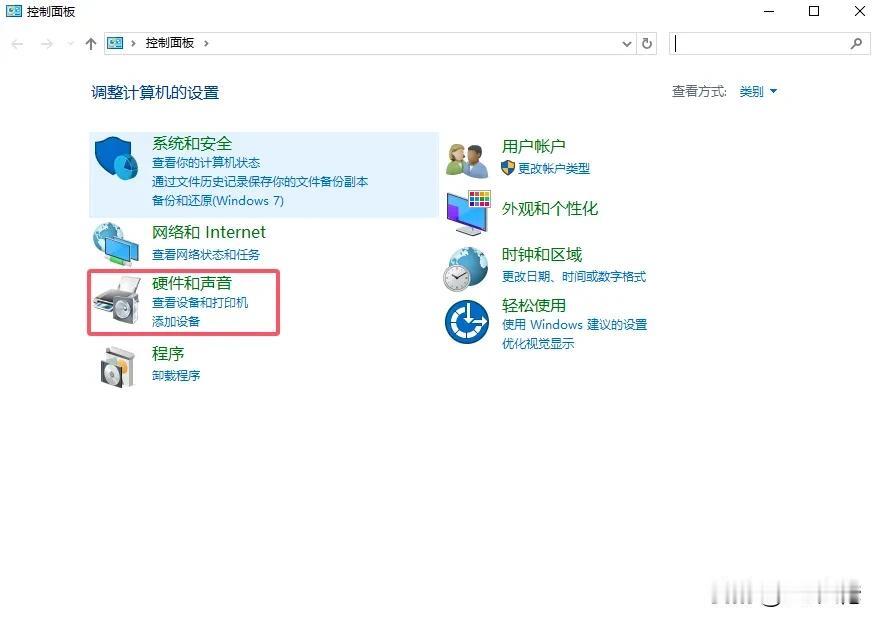The image size is (879, 623).
Task: Click the Ease of Access circular icon
Action: 467,322
